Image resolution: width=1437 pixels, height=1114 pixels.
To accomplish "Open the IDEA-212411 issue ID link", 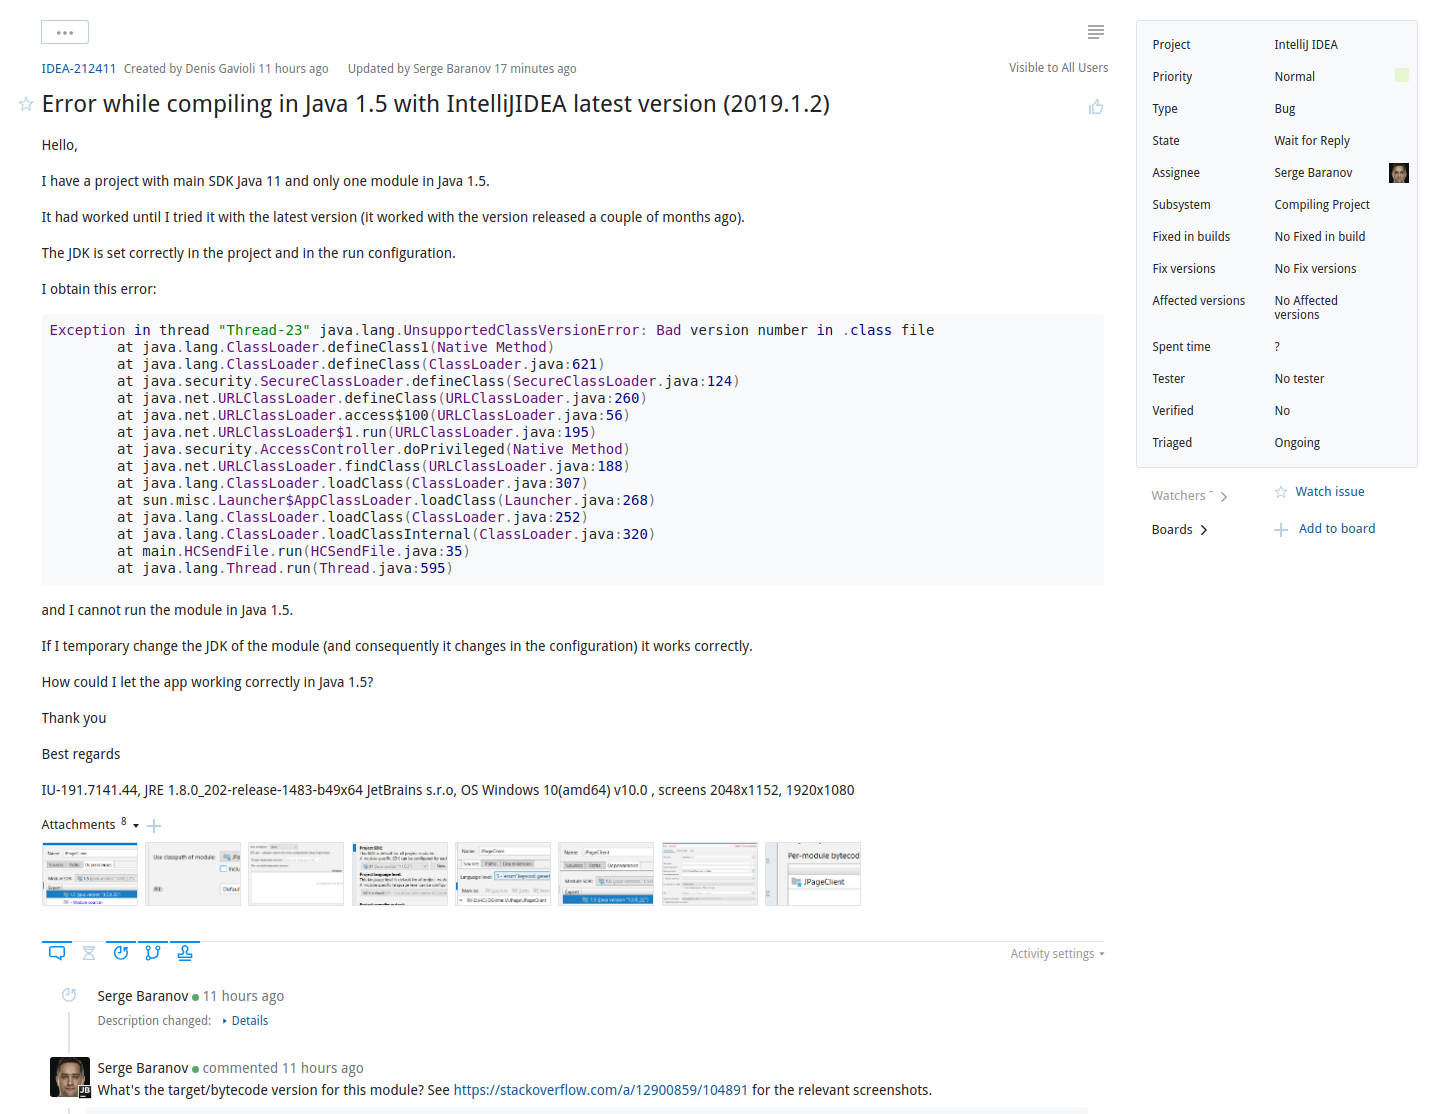I will pyautogui.click(x=79, y=69).
